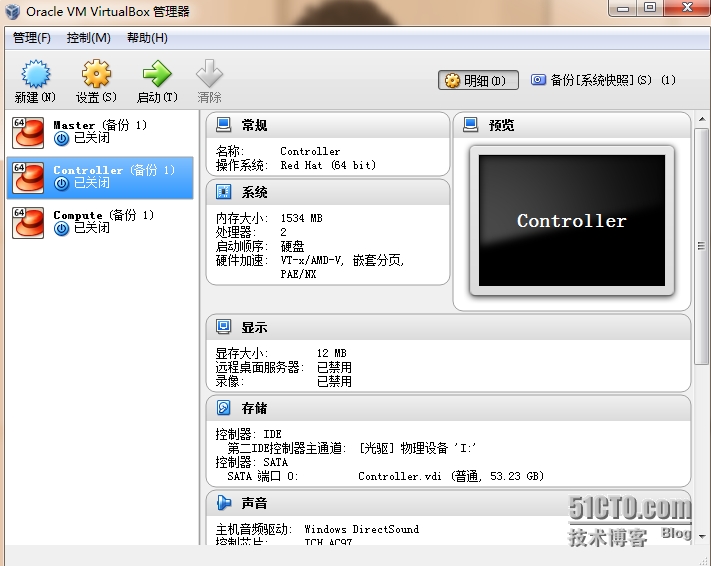Click the 常规 General section header
This screenshot has height=566, width=711.
328,125
